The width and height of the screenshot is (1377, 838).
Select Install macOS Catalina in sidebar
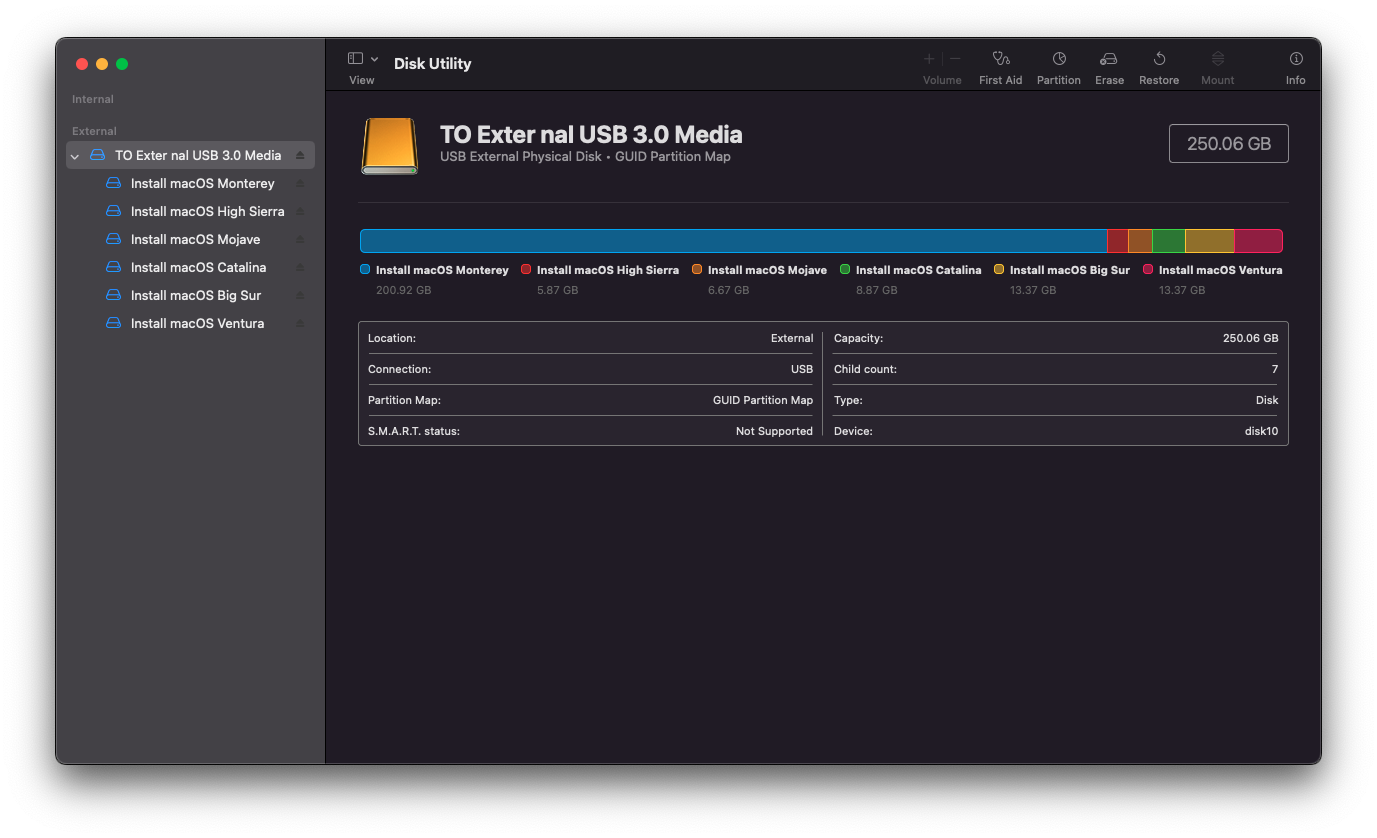point(190,267)
